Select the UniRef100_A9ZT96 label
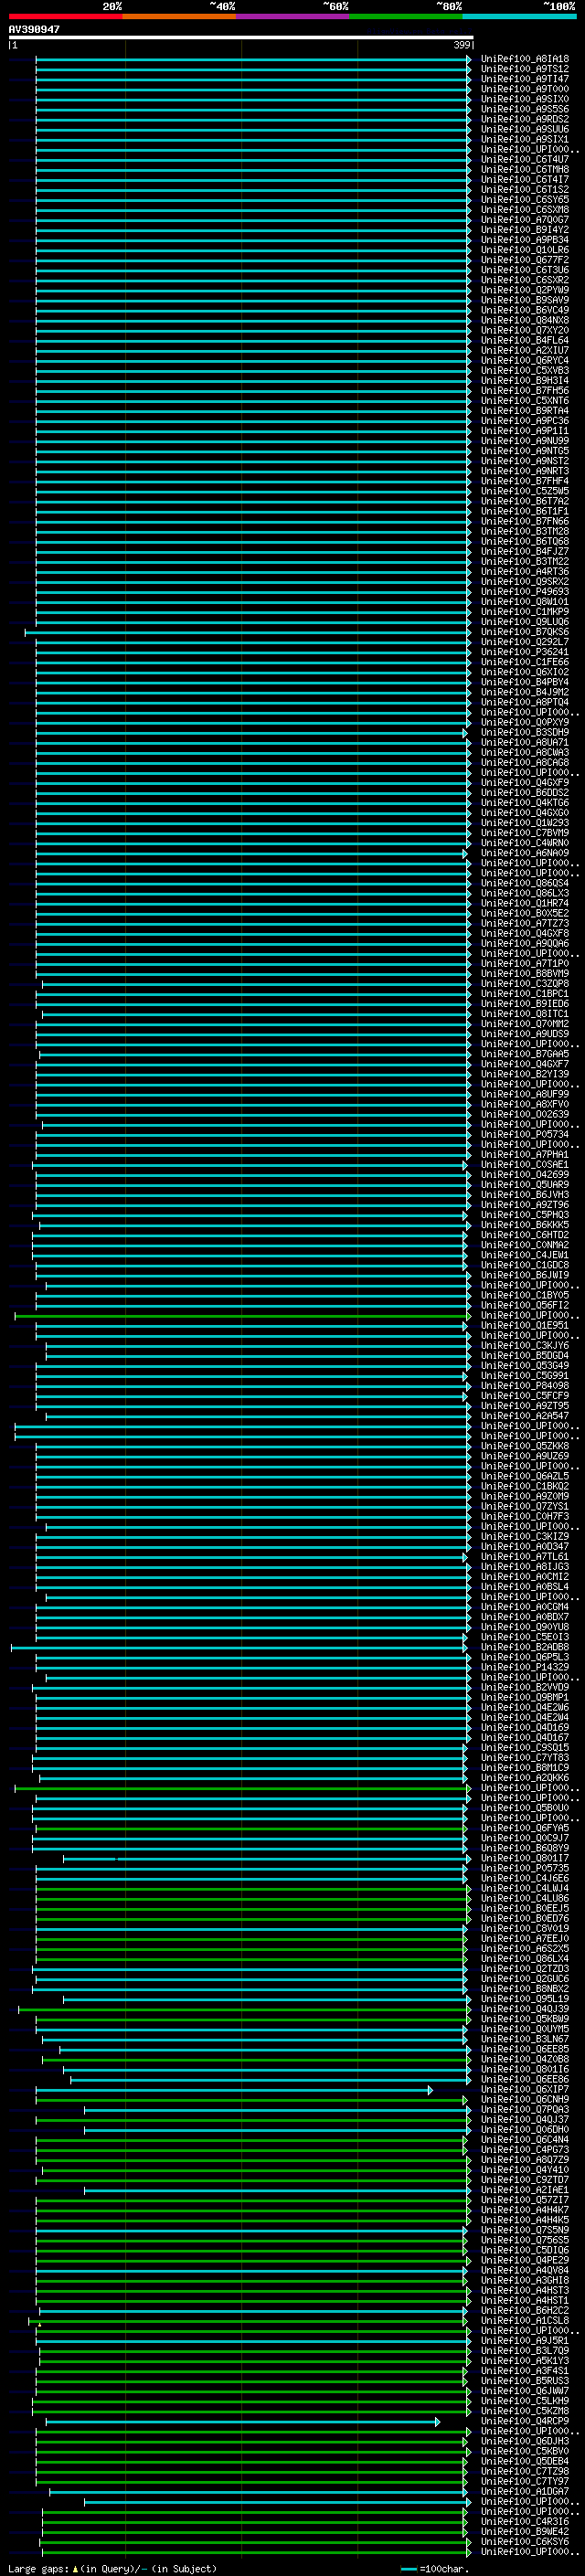Viewport: 585px width, 2576px height. pyautogui.click(x=525, y=1204)
